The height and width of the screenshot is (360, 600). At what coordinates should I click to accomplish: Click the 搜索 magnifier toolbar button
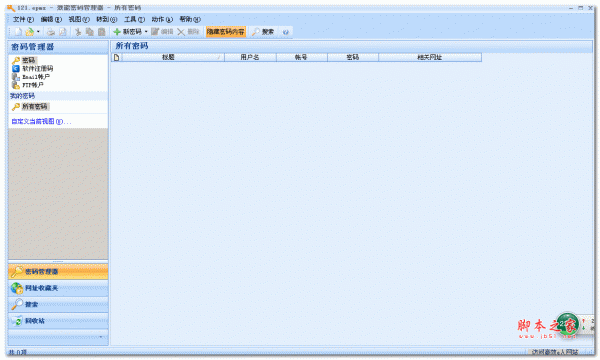click(263, 32)
